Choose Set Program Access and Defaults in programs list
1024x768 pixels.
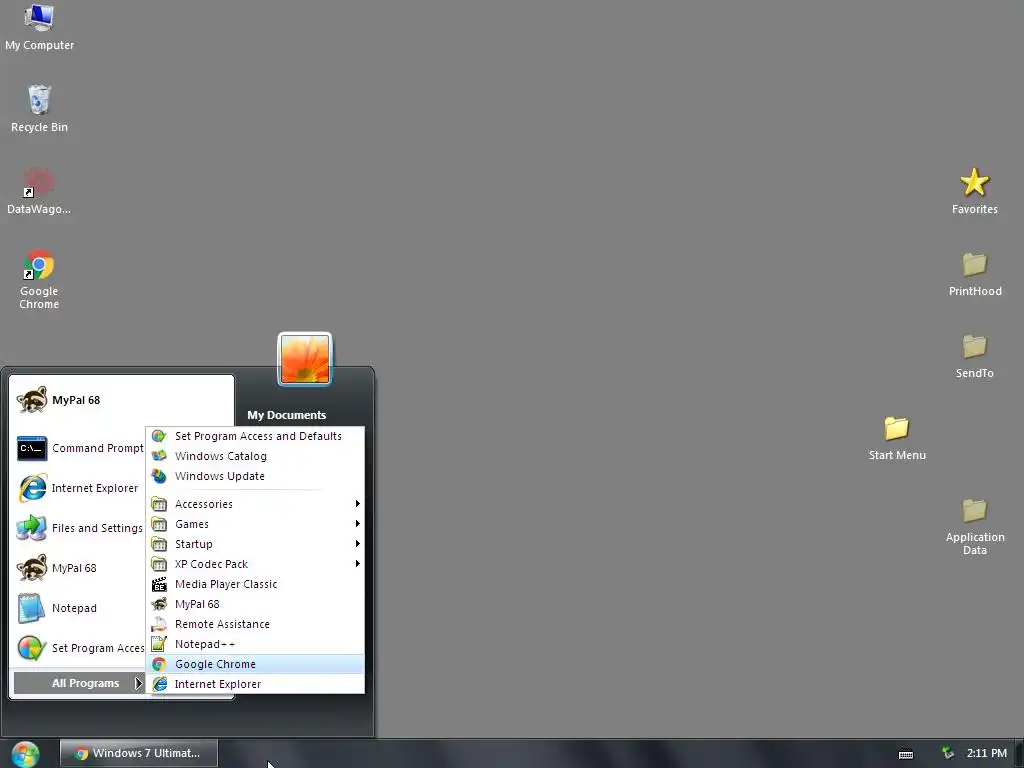tap(255, 436)
